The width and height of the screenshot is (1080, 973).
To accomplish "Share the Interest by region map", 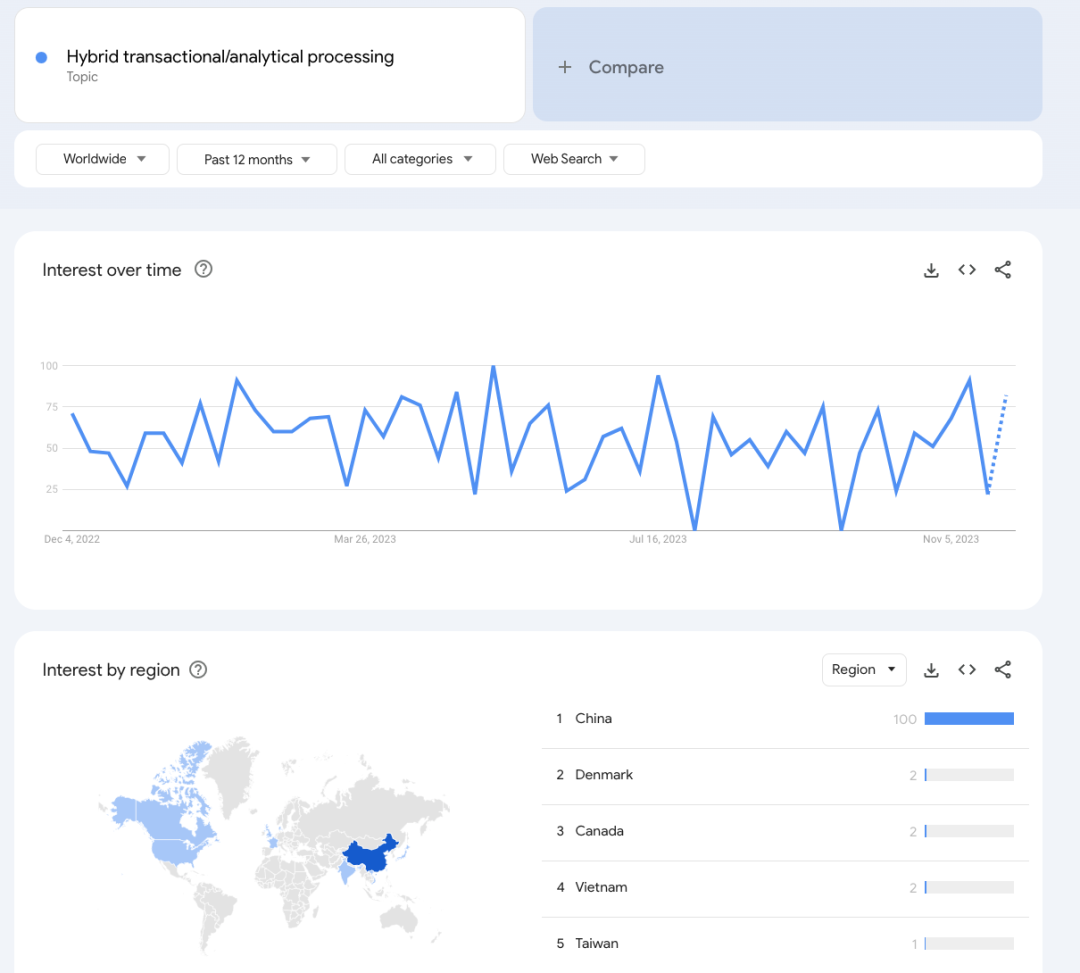I will [x=1003, y=670].
